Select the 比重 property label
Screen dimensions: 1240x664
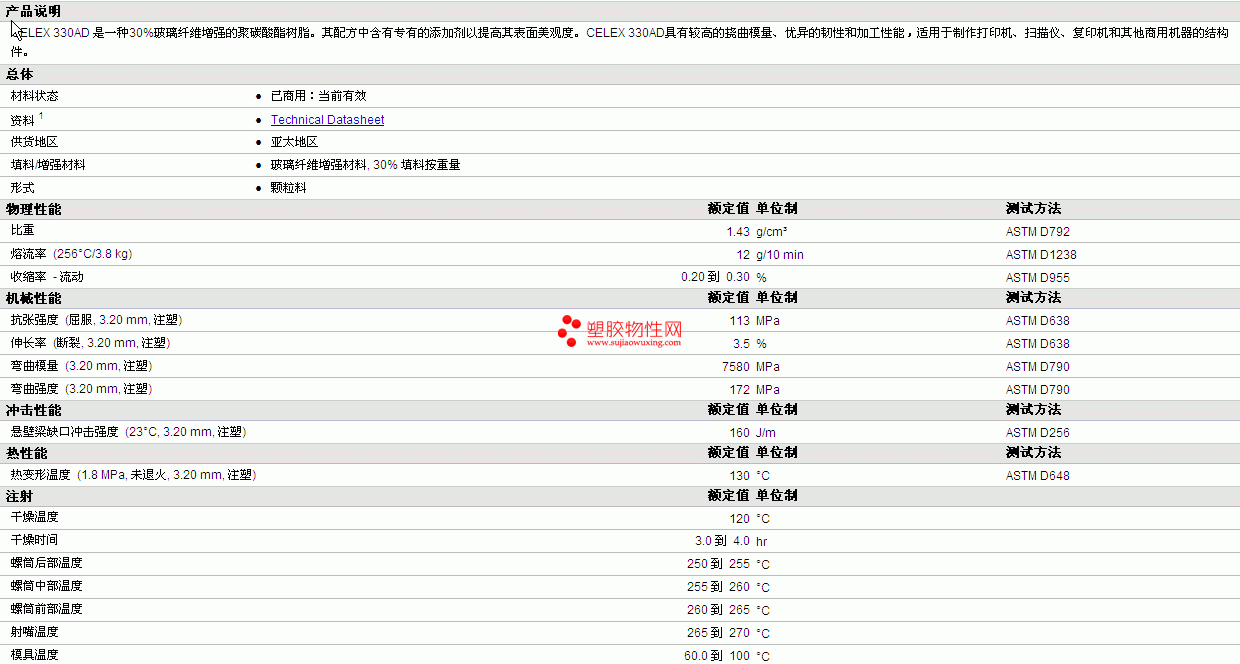(x=22, y=231)
